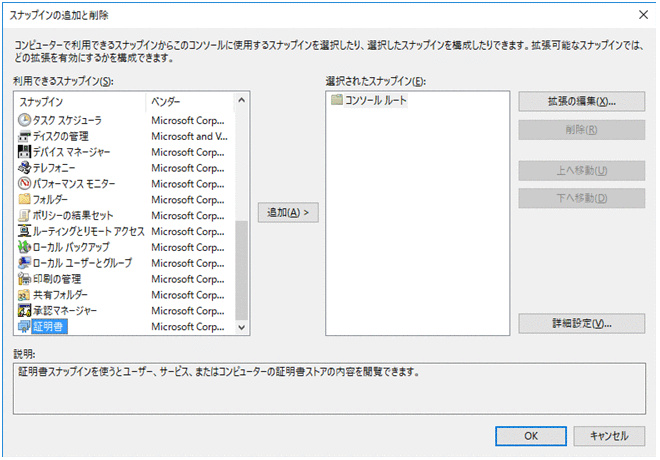The image size is (660, 460).
Task: Click the キャンセル button
Action: point(609,436)
